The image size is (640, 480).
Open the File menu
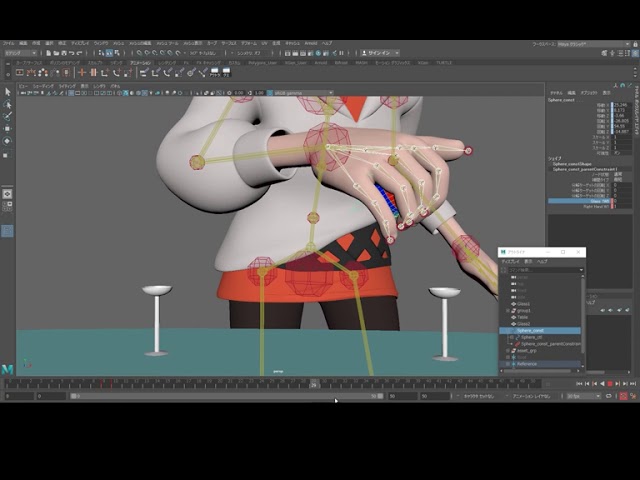click(x=8, y=43)
